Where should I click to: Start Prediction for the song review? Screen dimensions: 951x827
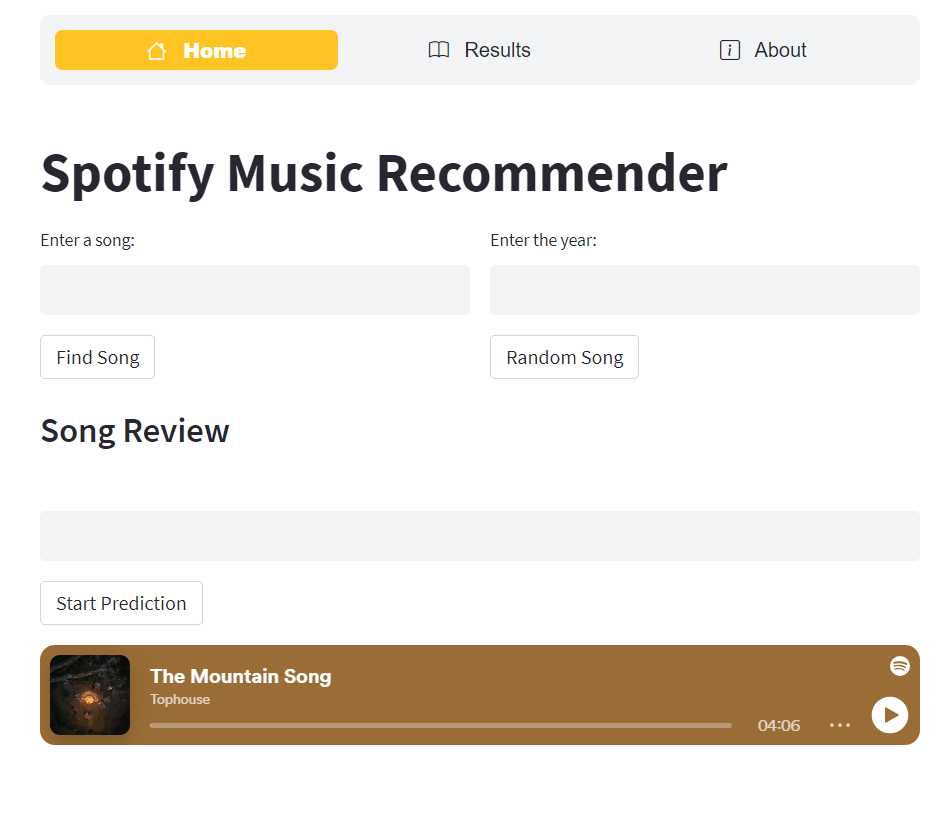(121, 603)
